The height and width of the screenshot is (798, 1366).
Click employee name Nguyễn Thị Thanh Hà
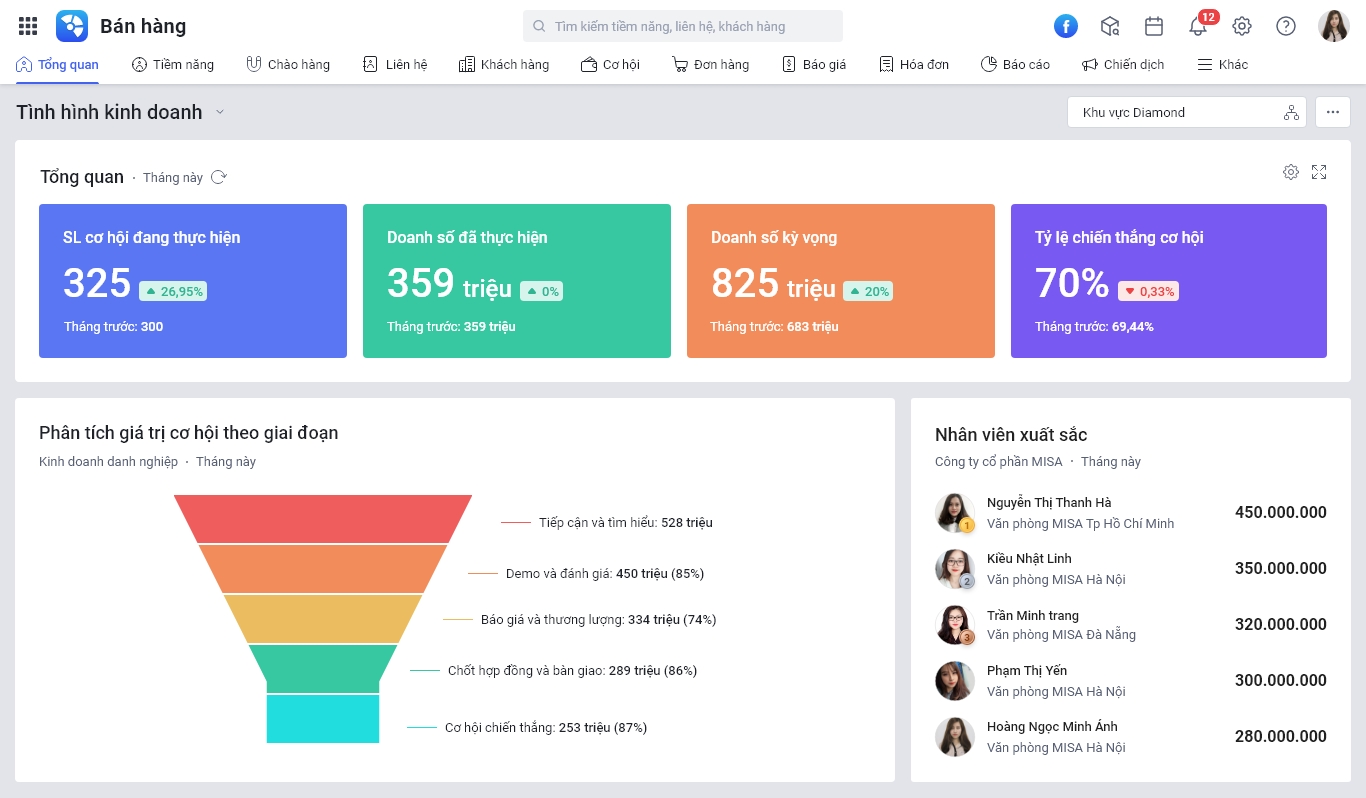[x=1049, y=502]
